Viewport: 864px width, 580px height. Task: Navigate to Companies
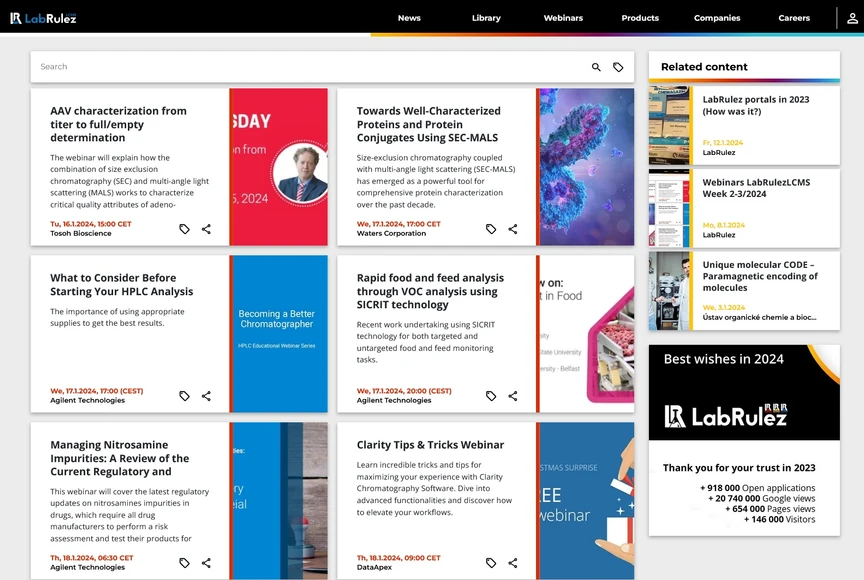(717, 18)
